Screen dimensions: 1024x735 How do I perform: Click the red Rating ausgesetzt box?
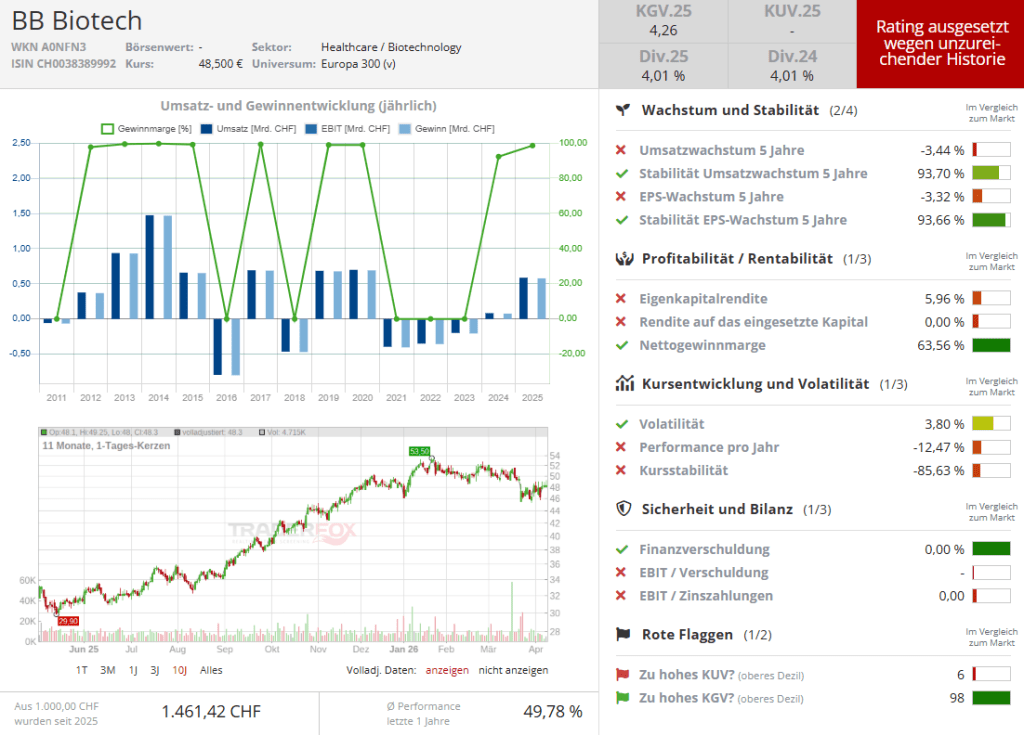(940, 44)
